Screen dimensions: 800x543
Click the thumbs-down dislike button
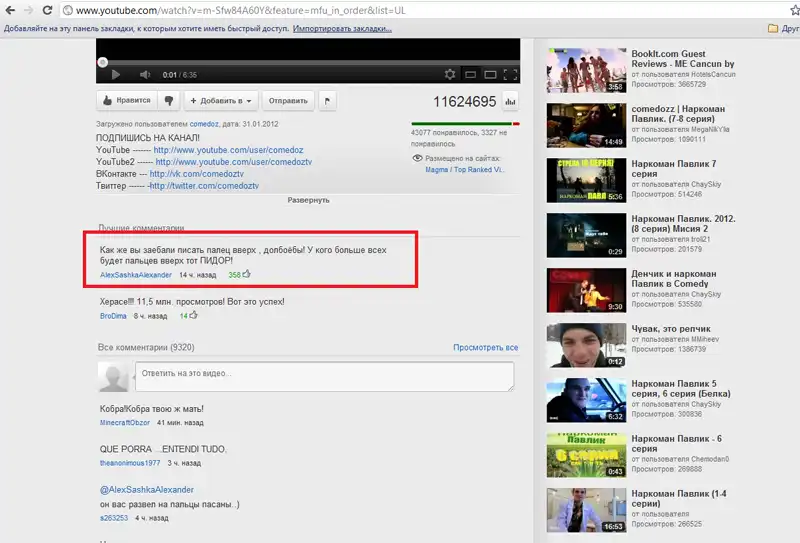[170, 101]
